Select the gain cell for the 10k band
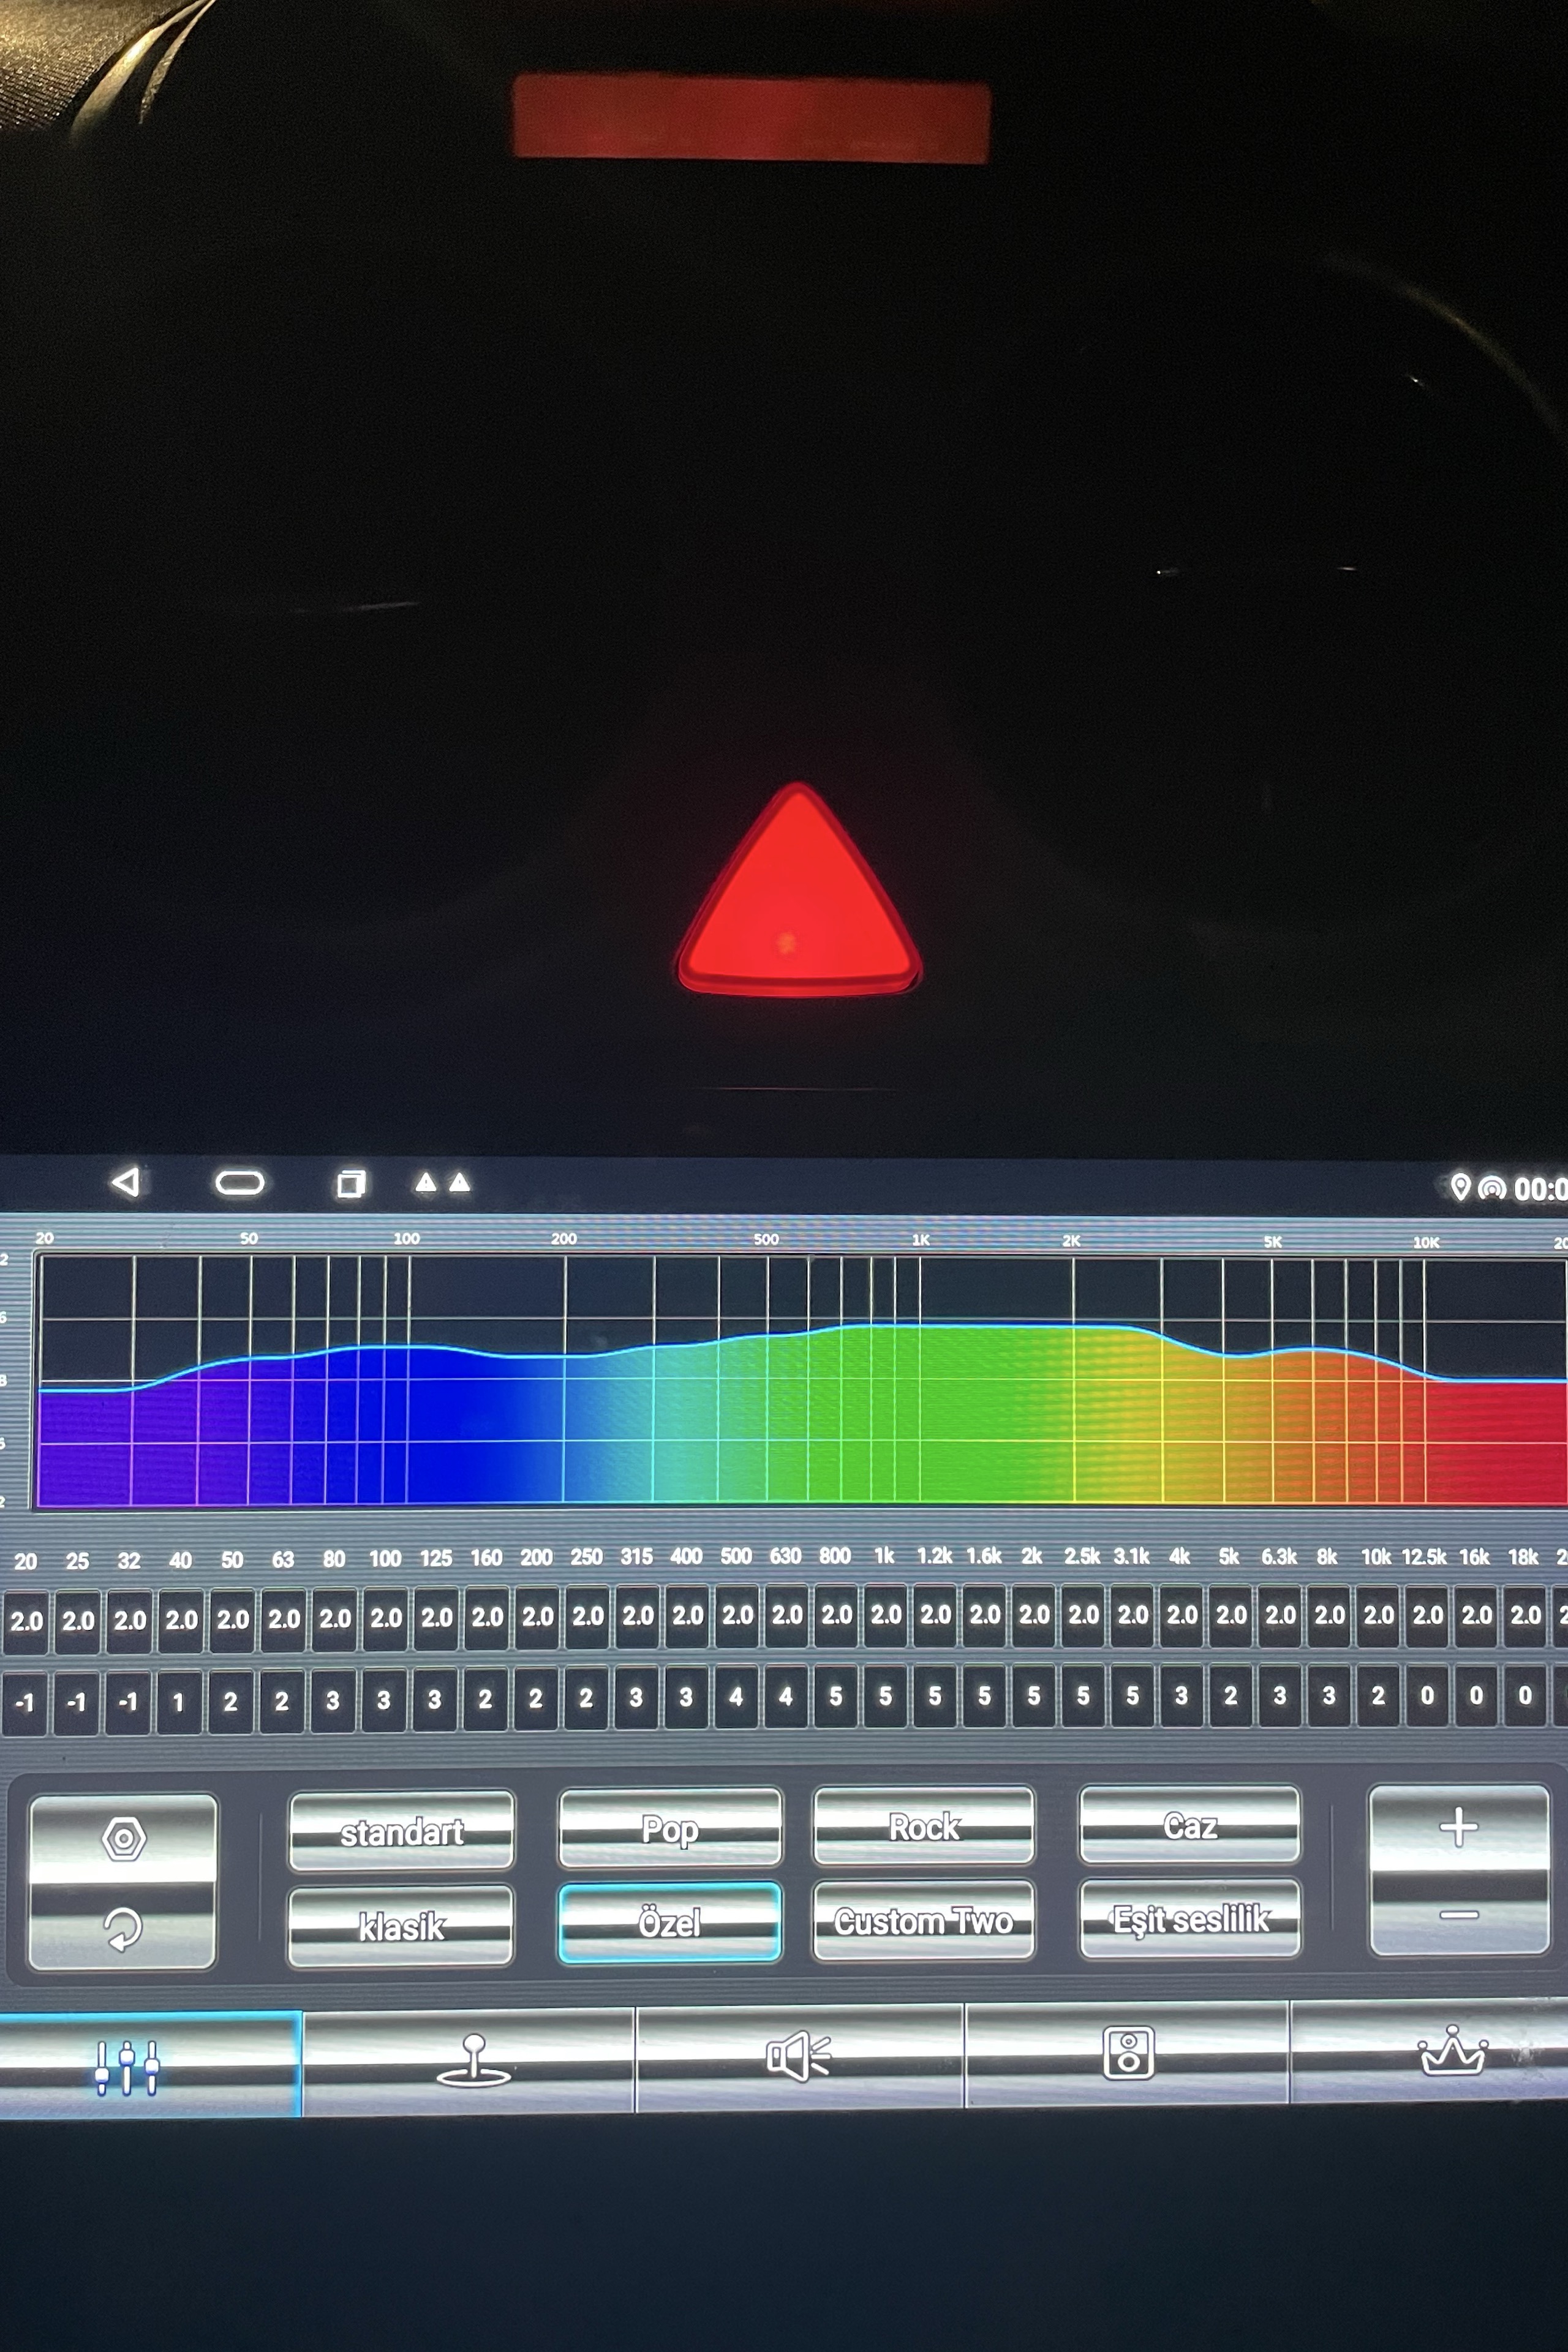Screen dimensions: 1568x2352 pos(1378,1695)
